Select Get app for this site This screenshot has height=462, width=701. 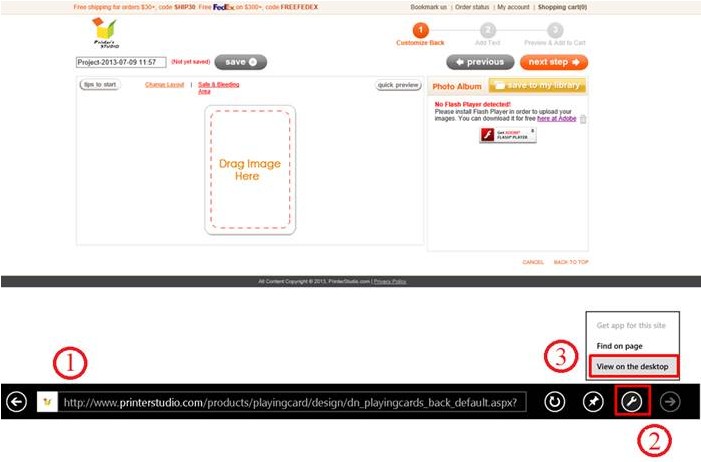(629, 326)
